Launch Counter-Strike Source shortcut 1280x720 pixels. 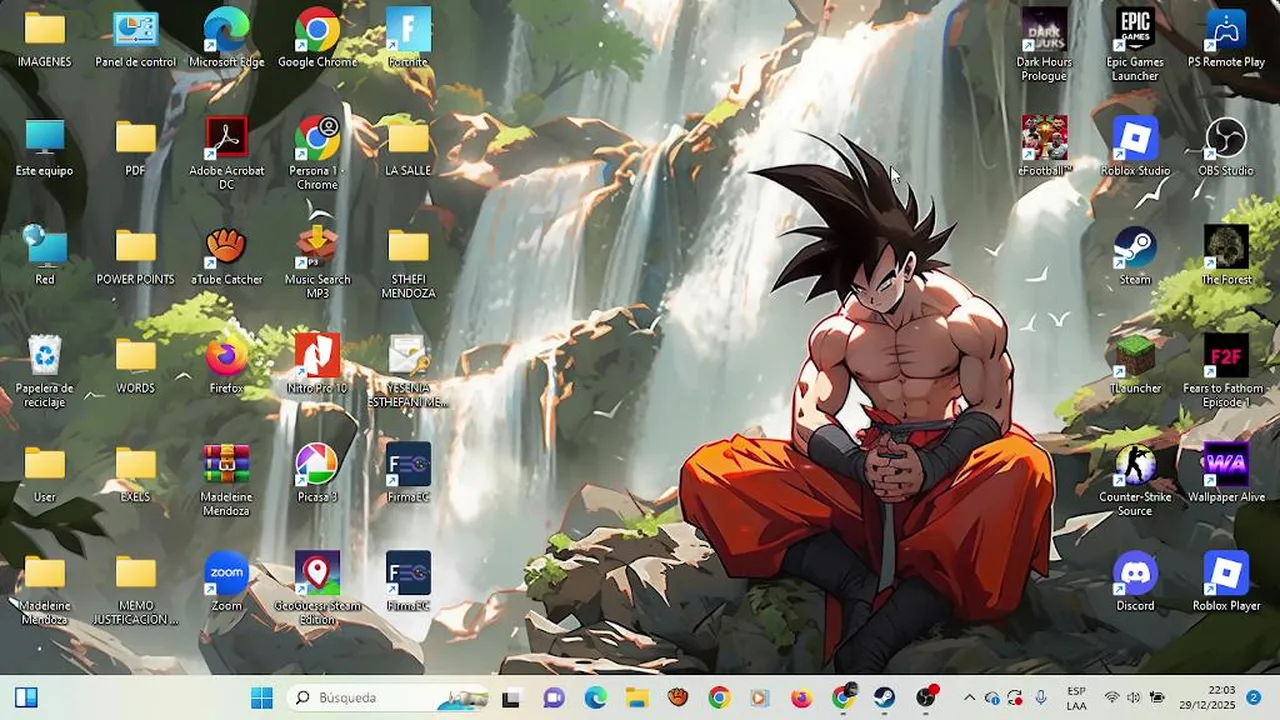(1135, 480)
